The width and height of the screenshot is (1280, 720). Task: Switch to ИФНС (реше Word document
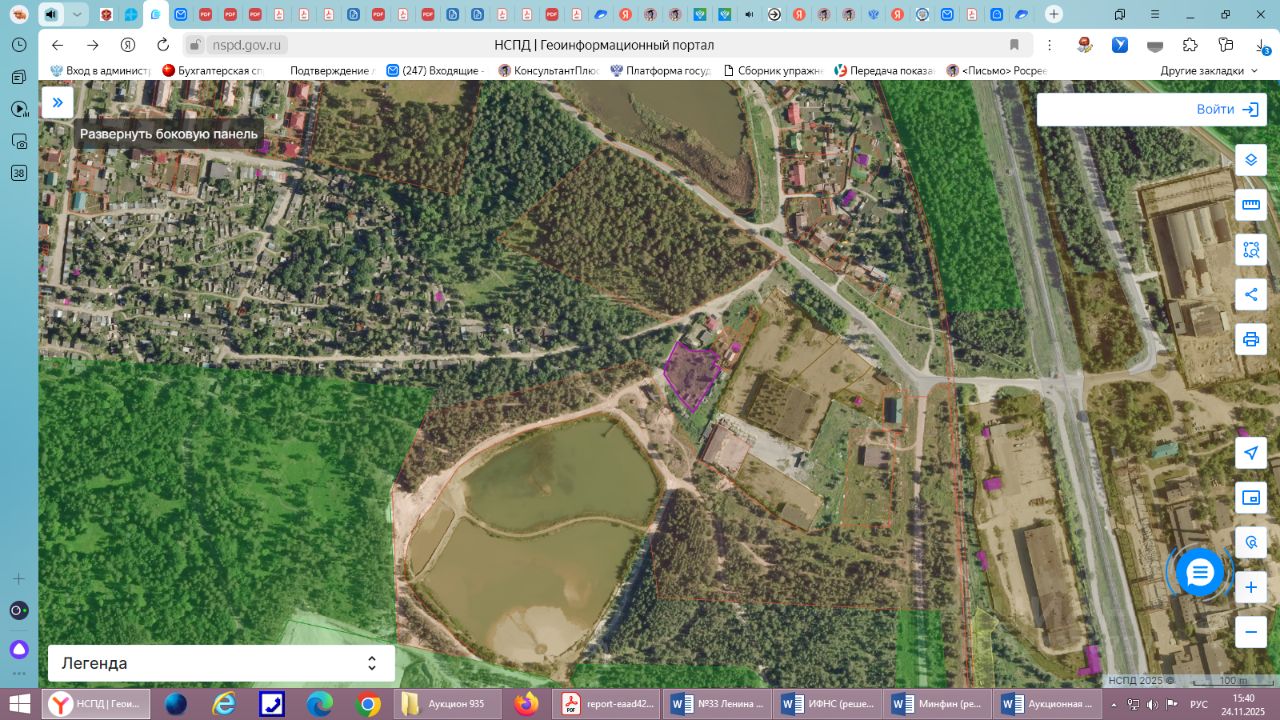point(828,704)
